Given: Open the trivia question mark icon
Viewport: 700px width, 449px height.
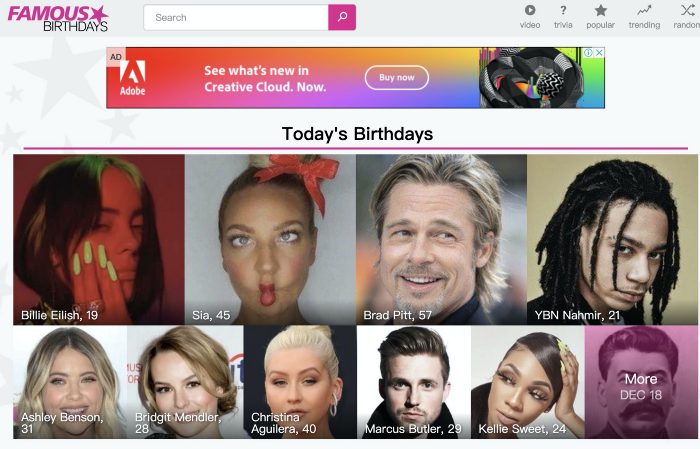Looking at the screenshot, I should [x=563, y=11].
